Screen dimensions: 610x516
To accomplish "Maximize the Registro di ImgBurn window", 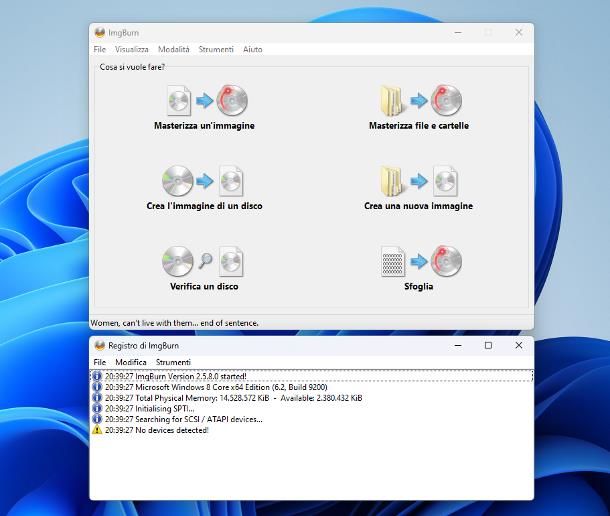I will [x=488, y=345].
